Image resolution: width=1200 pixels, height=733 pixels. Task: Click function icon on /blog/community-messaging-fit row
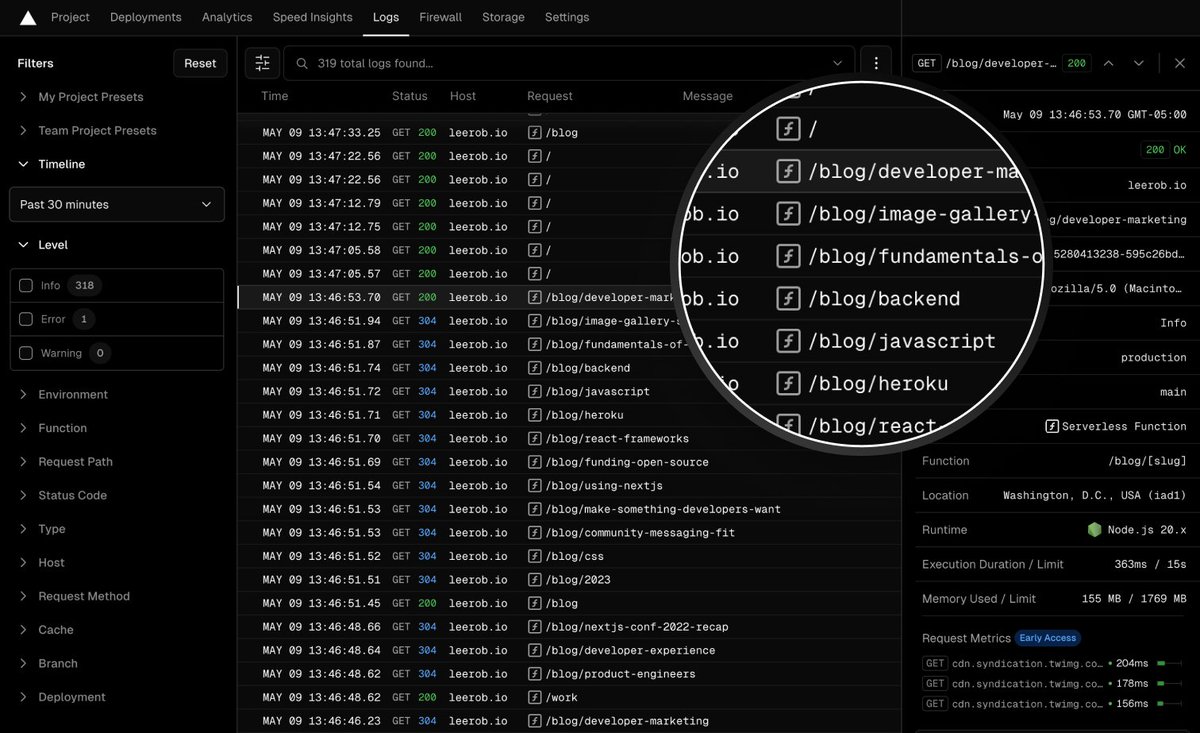pyautogui.click(x=534, y=532)
